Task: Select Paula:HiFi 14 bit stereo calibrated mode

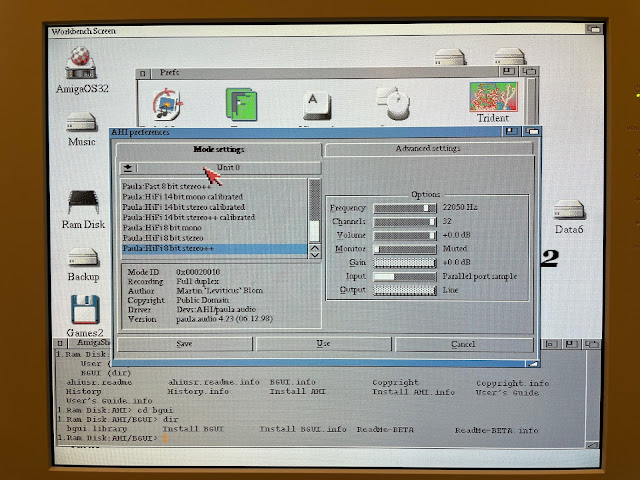Action: point(214,207)
